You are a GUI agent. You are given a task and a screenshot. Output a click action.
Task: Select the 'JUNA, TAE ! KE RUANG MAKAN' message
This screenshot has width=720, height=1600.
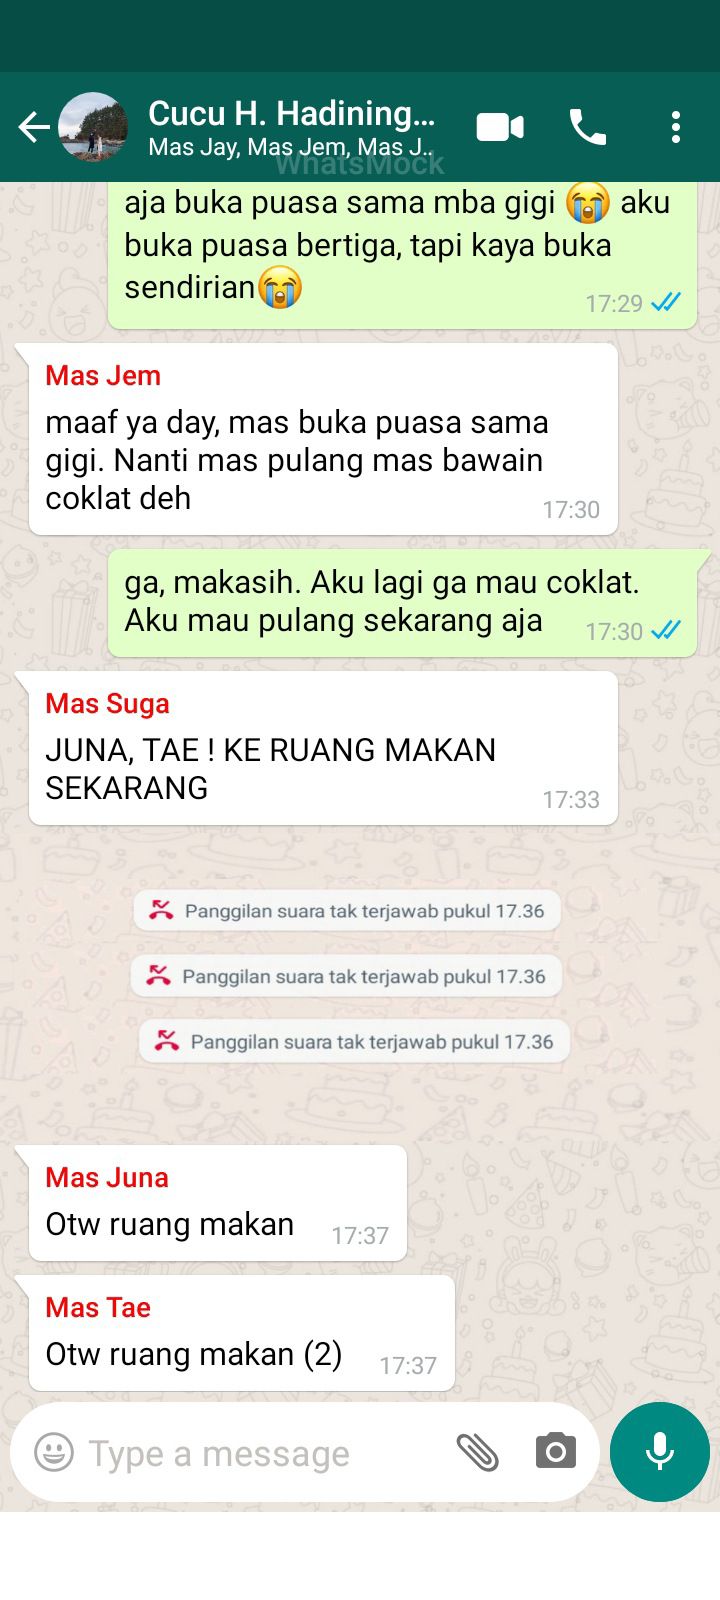[x=323, y=748]
